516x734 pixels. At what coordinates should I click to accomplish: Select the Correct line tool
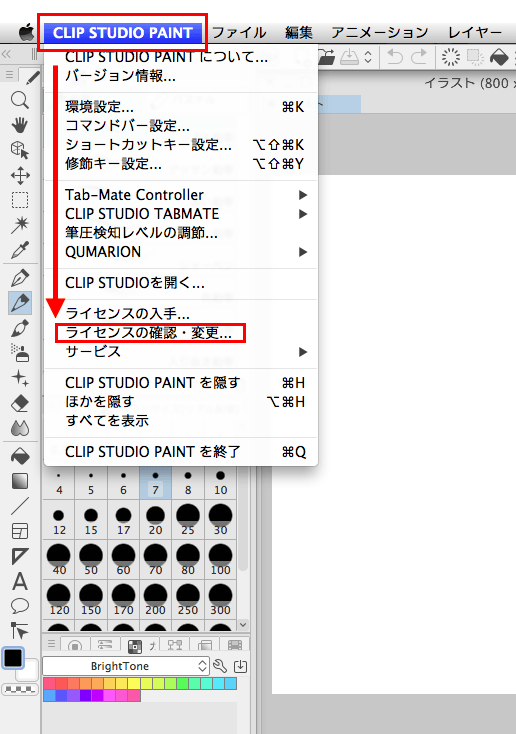coord(20,631)
